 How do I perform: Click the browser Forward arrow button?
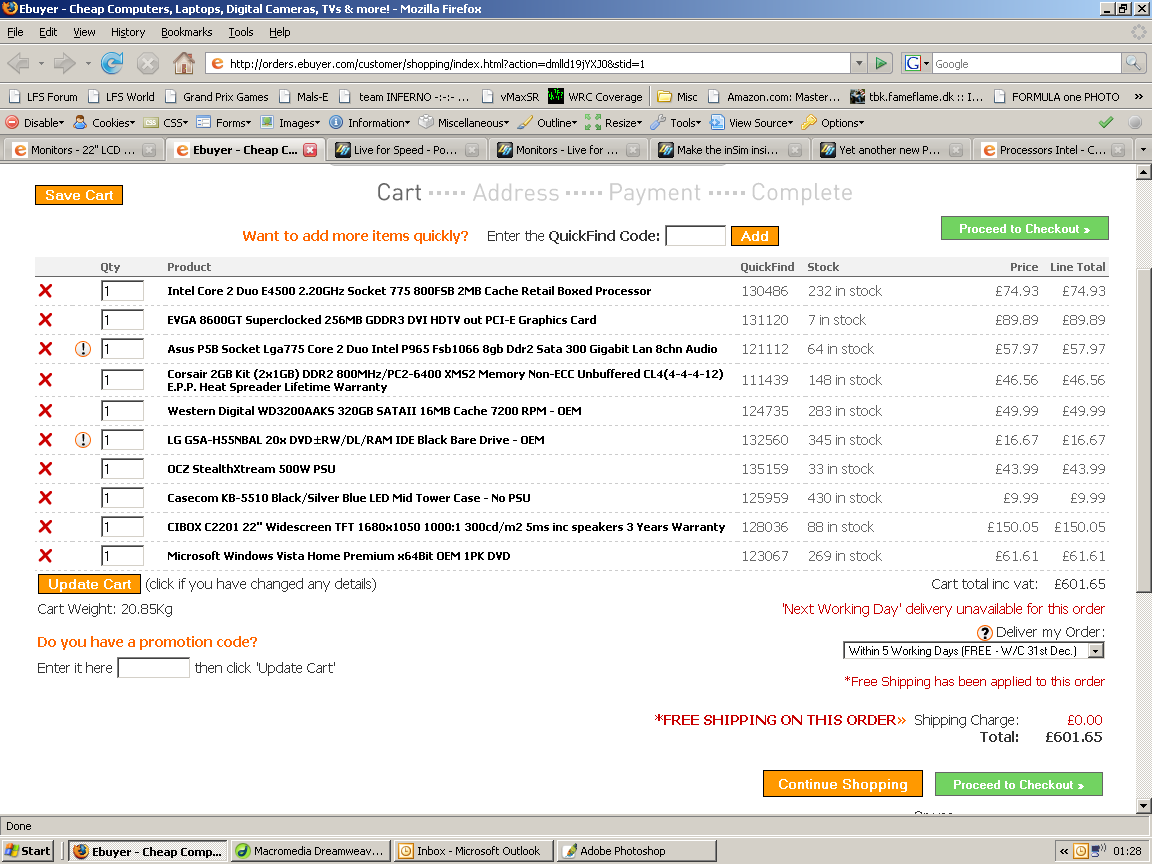[65, 64]
